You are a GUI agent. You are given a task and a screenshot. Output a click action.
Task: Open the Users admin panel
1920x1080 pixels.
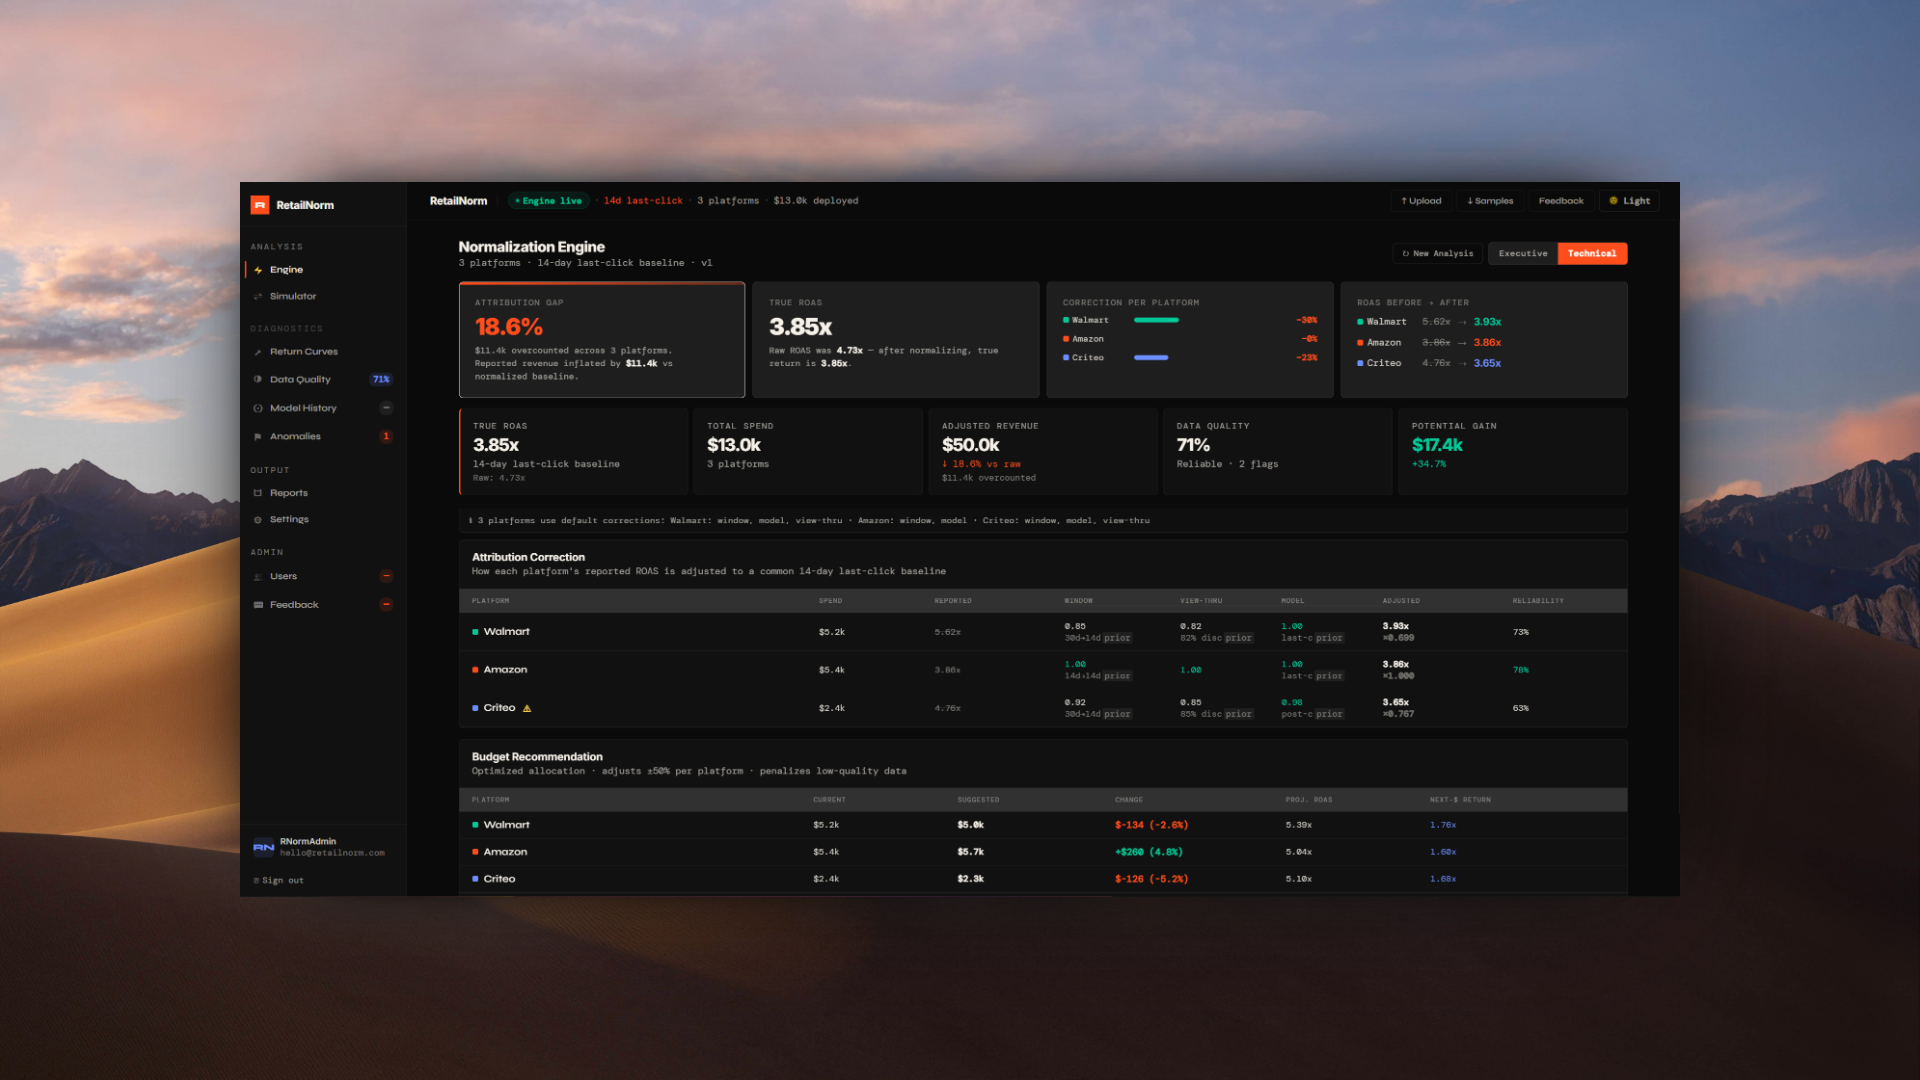[x=284, y=576]
